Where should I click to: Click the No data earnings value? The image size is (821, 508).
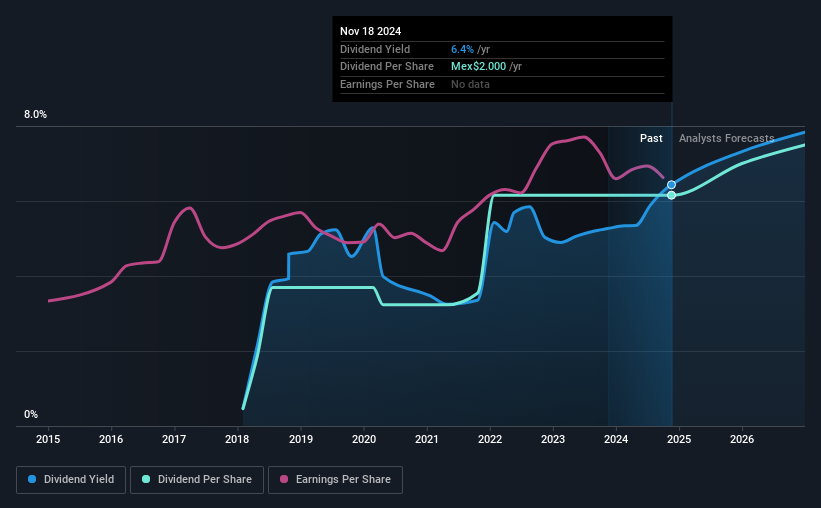pyautogui.click(x=470, y=84)
